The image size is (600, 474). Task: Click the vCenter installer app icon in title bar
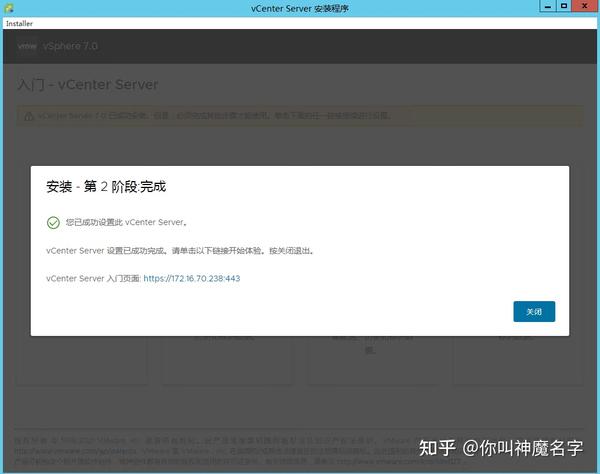point(8,8)
